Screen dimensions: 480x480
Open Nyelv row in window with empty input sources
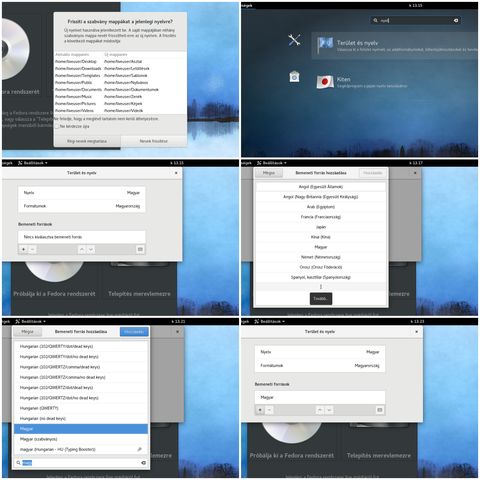tap(82, 193)
